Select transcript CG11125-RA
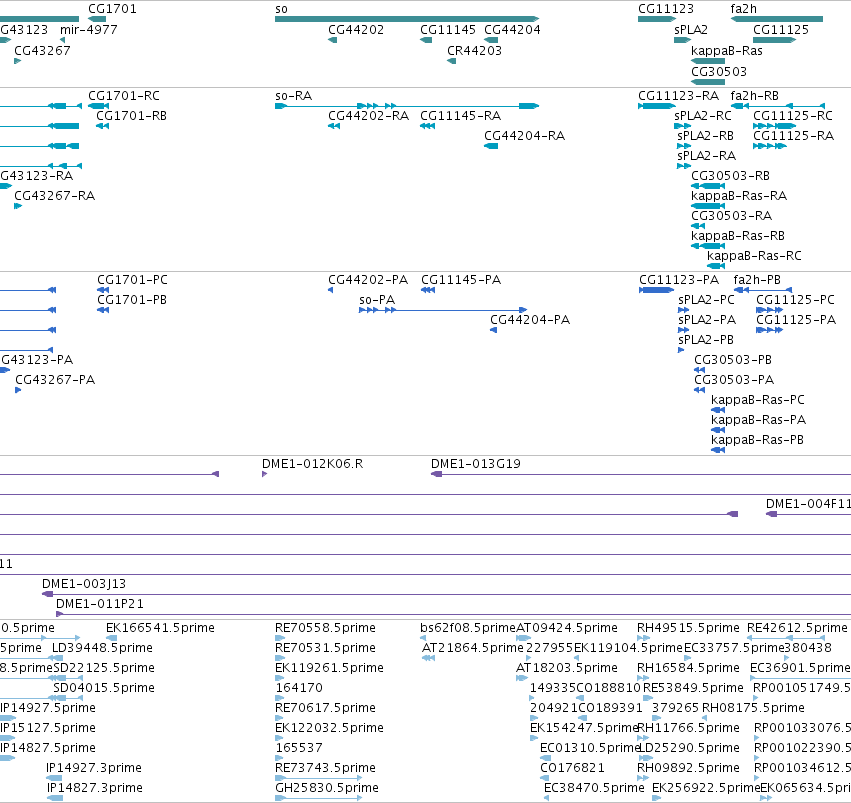 [x=793, y=136]
